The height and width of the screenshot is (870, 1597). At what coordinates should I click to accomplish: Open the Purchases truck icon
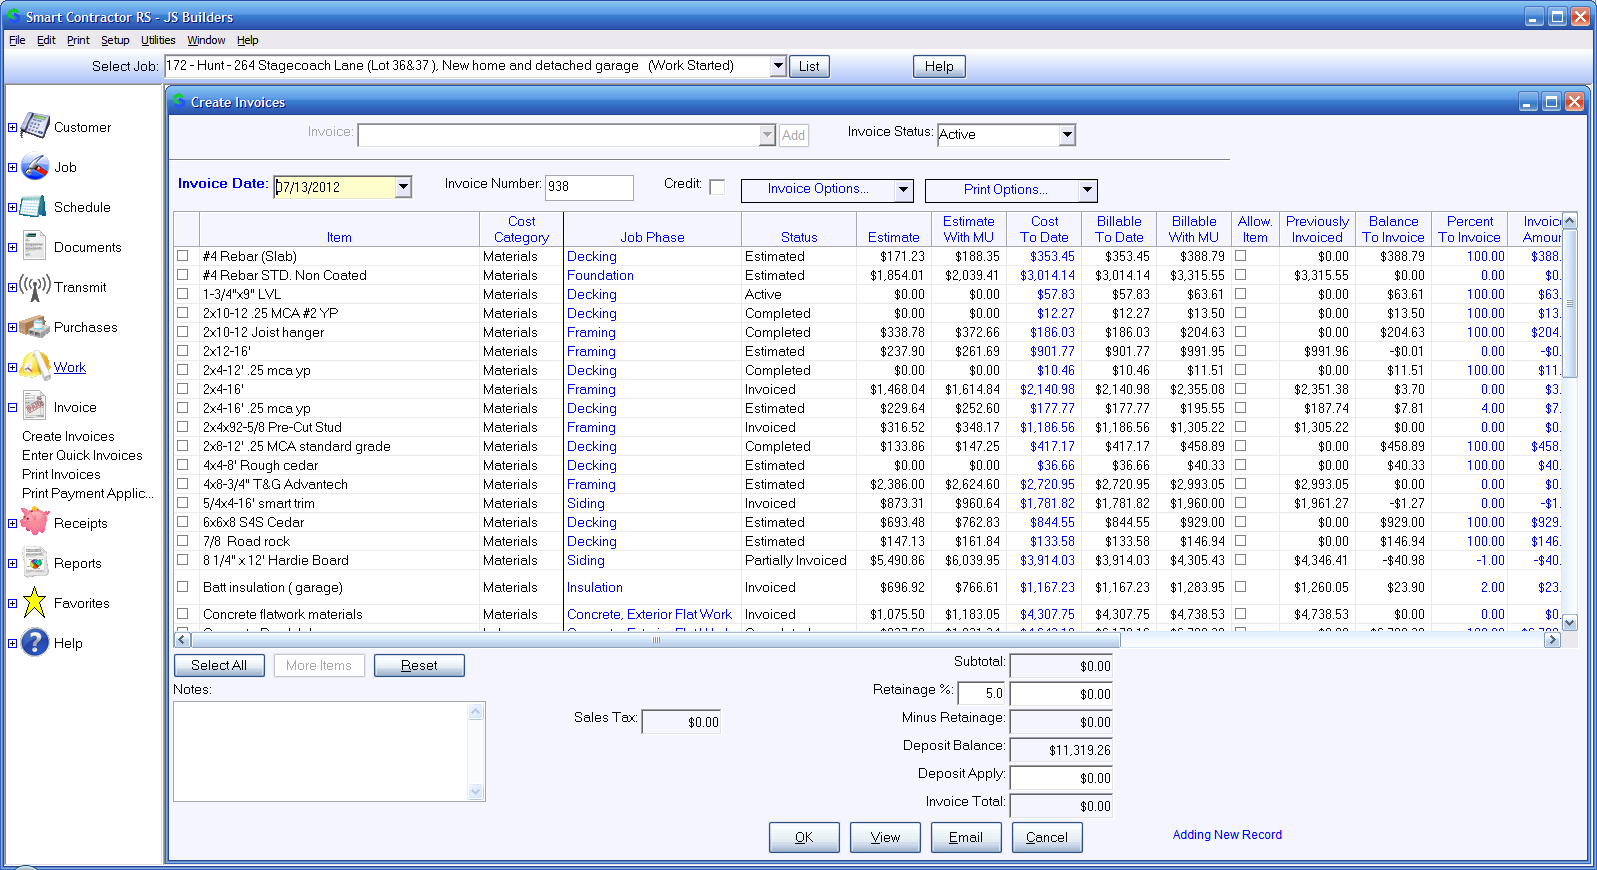(35, 327)
